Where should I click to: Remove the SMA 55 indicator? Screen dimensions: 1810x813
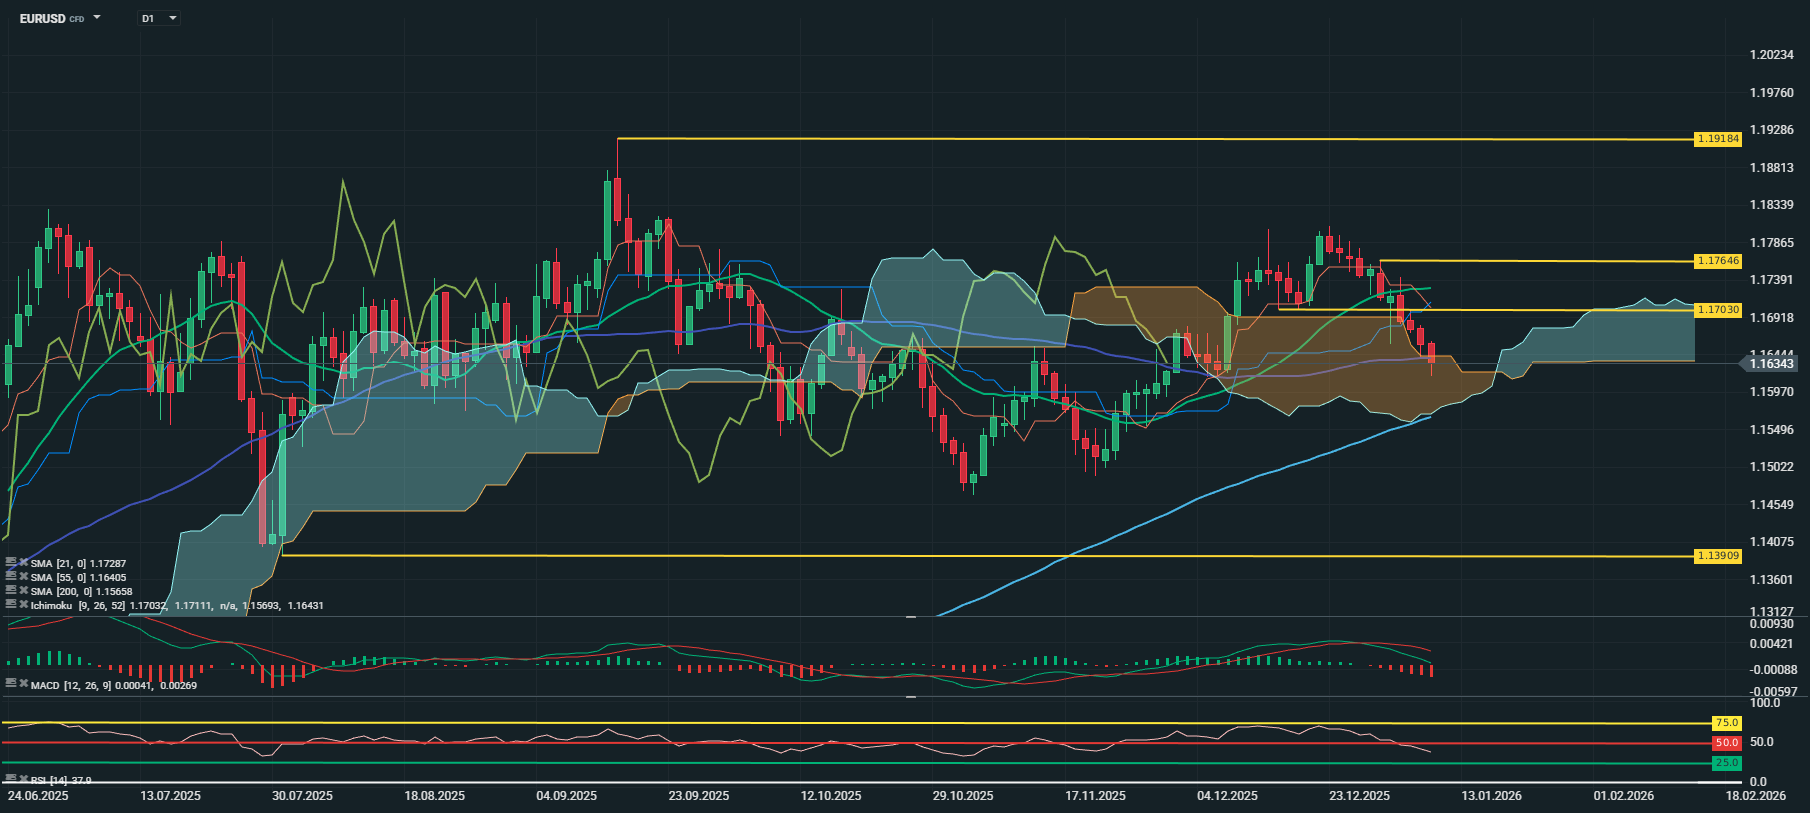click(23, 577)
